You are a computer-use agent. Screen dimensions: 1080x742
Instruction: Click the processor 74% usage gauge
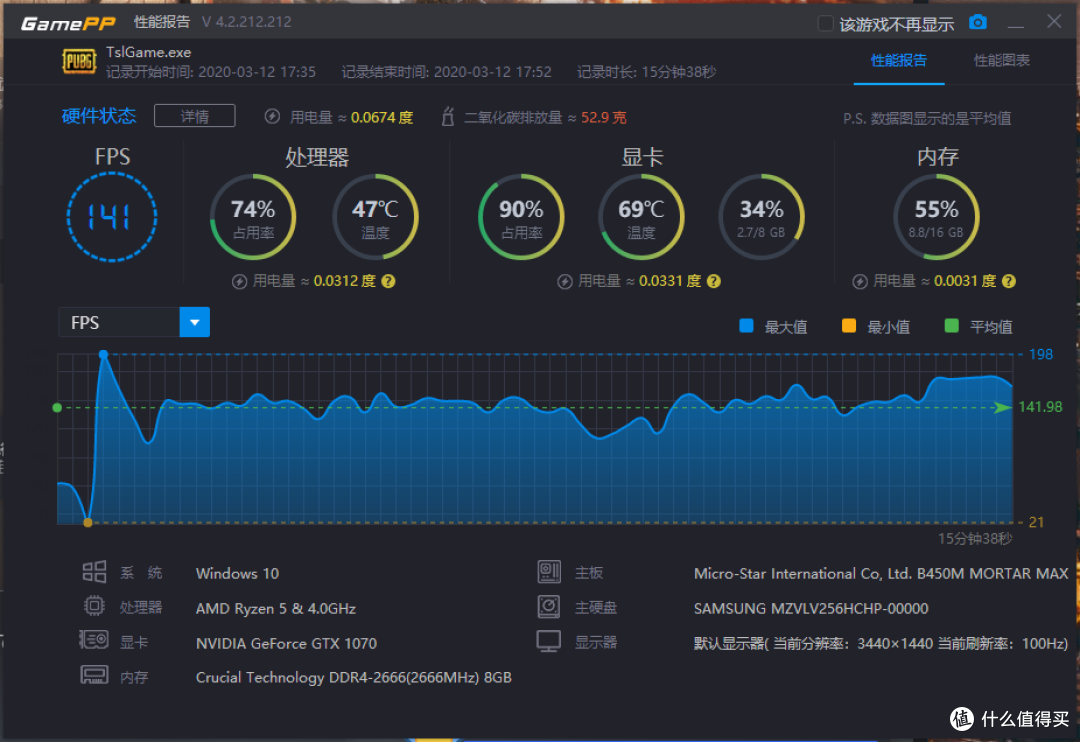(x=253, y=217)
